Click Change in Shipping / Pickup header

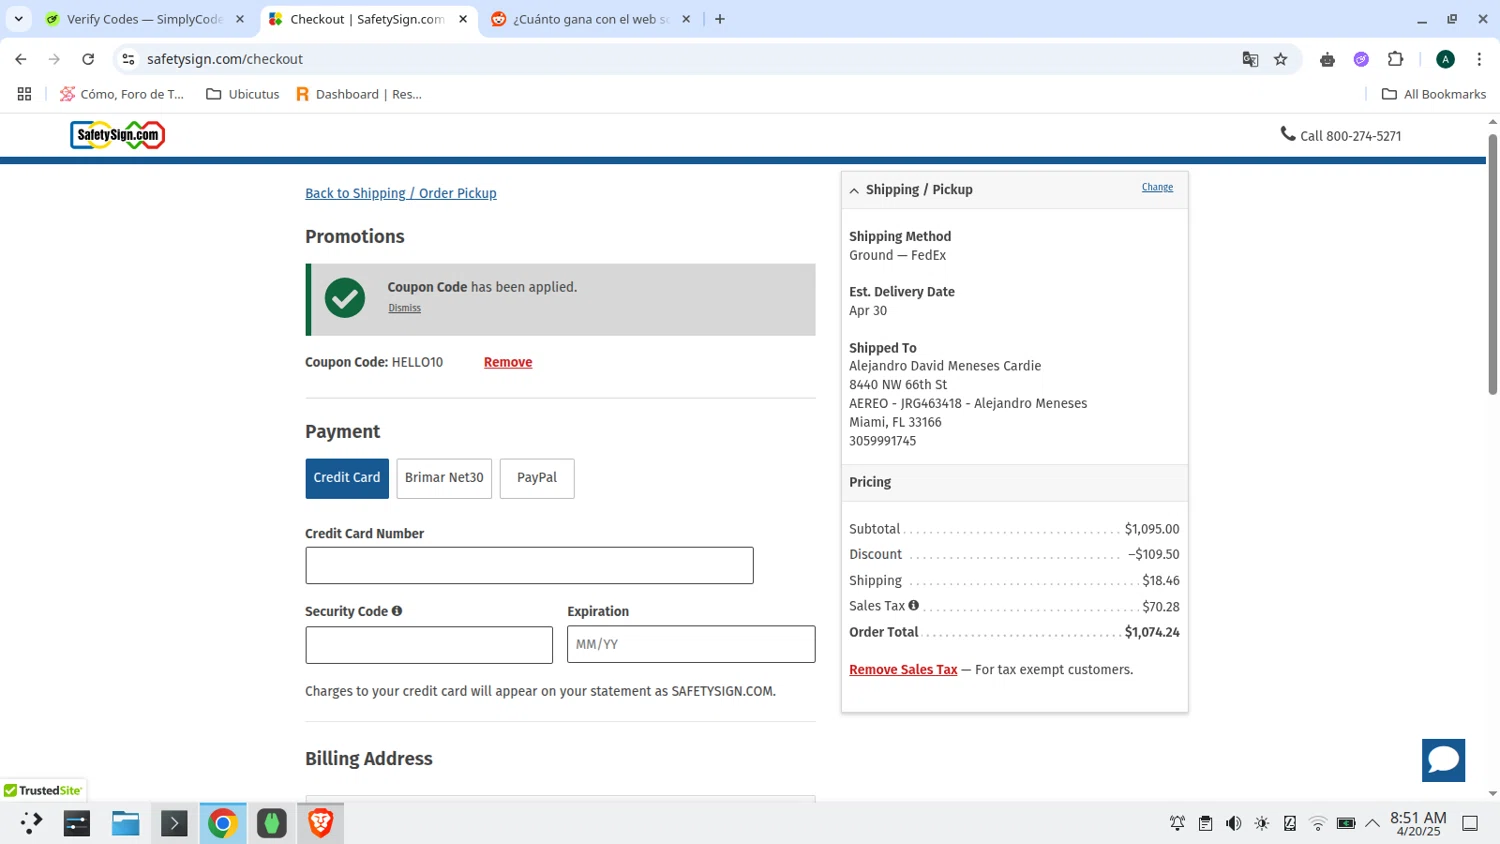pos(1157,187)
